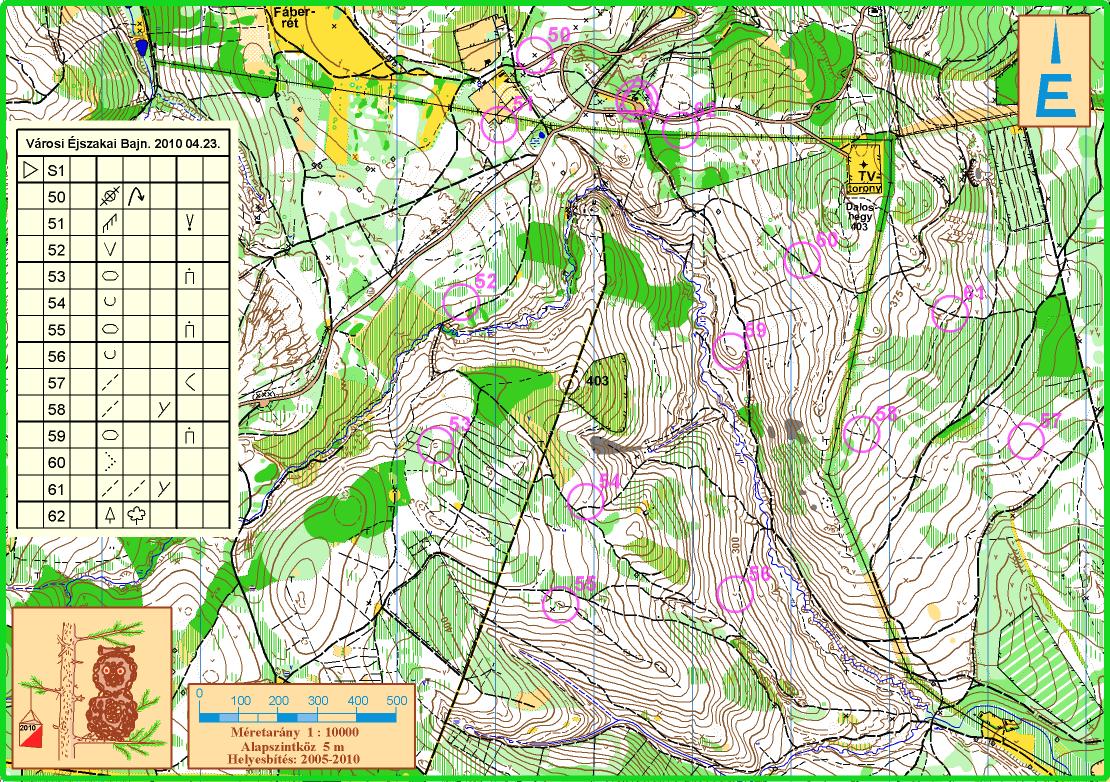1110x782 pixels.
Task: Click the '500' mark on the scale bar
Action: click(x=396, y=700)
